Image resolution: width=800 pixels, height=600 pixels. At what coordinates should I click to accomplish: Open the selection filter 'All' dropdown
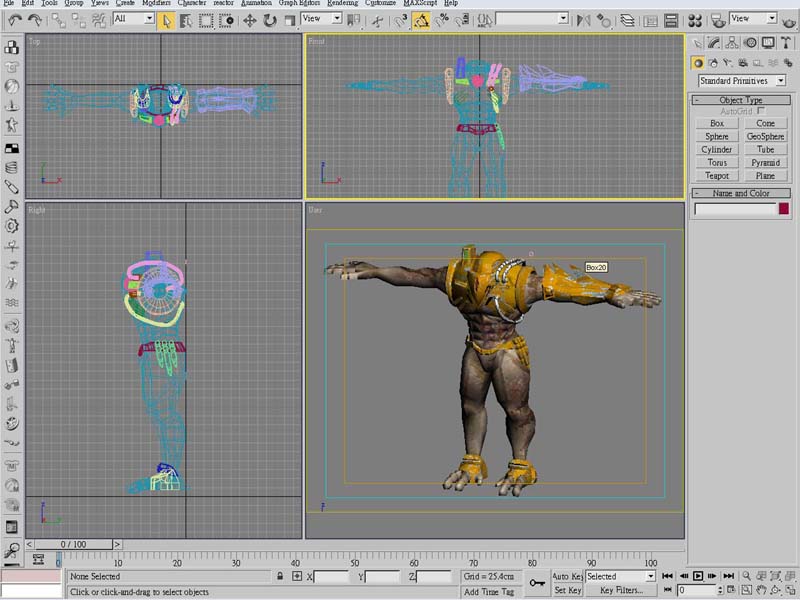[134, 19]
